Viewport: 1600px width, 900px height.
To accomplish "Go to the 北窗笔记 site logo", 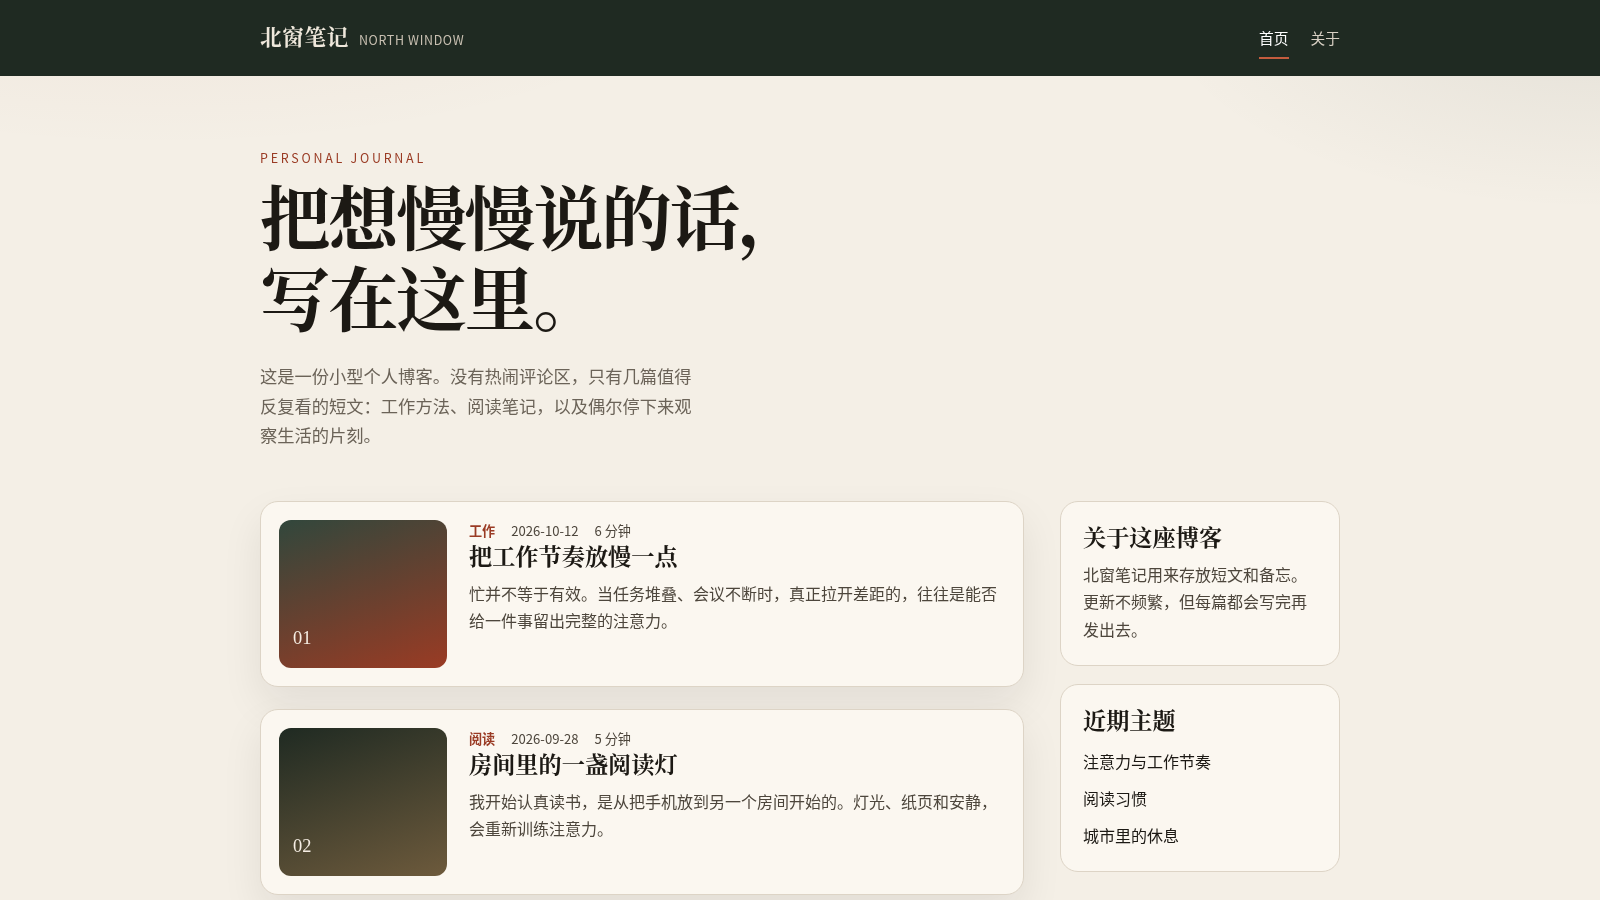I will click(304, 38).
